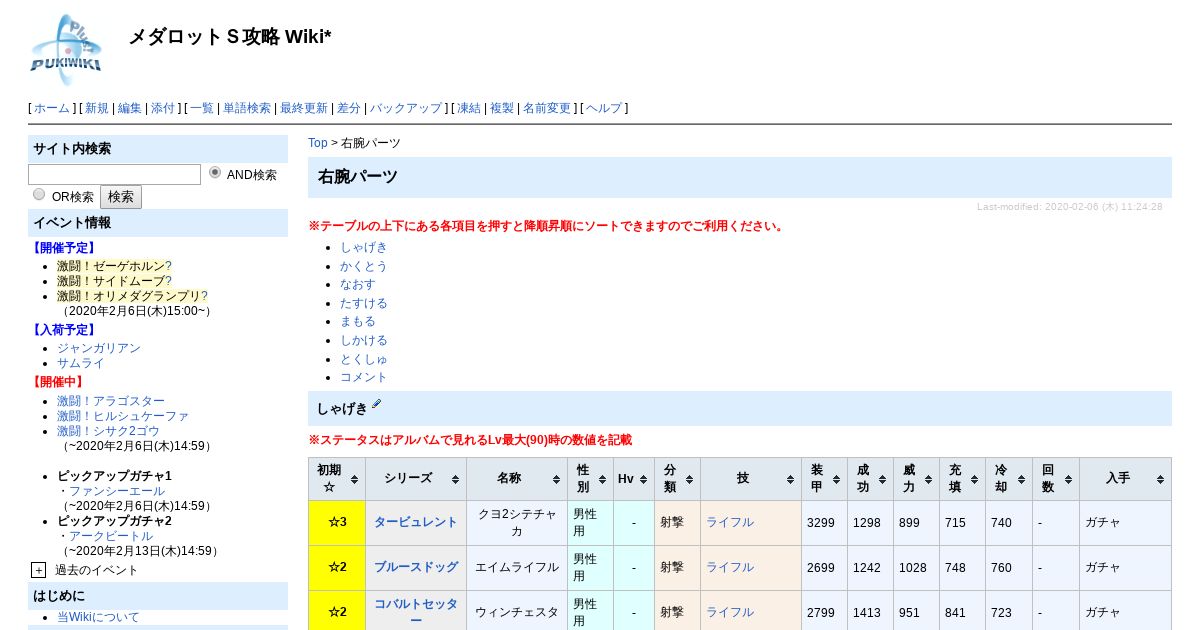Image resolution: width=1200 pixels, height=630 pixels.
Task: Click the edit pencil icon beside しゃげき
Action: point(377,405)
